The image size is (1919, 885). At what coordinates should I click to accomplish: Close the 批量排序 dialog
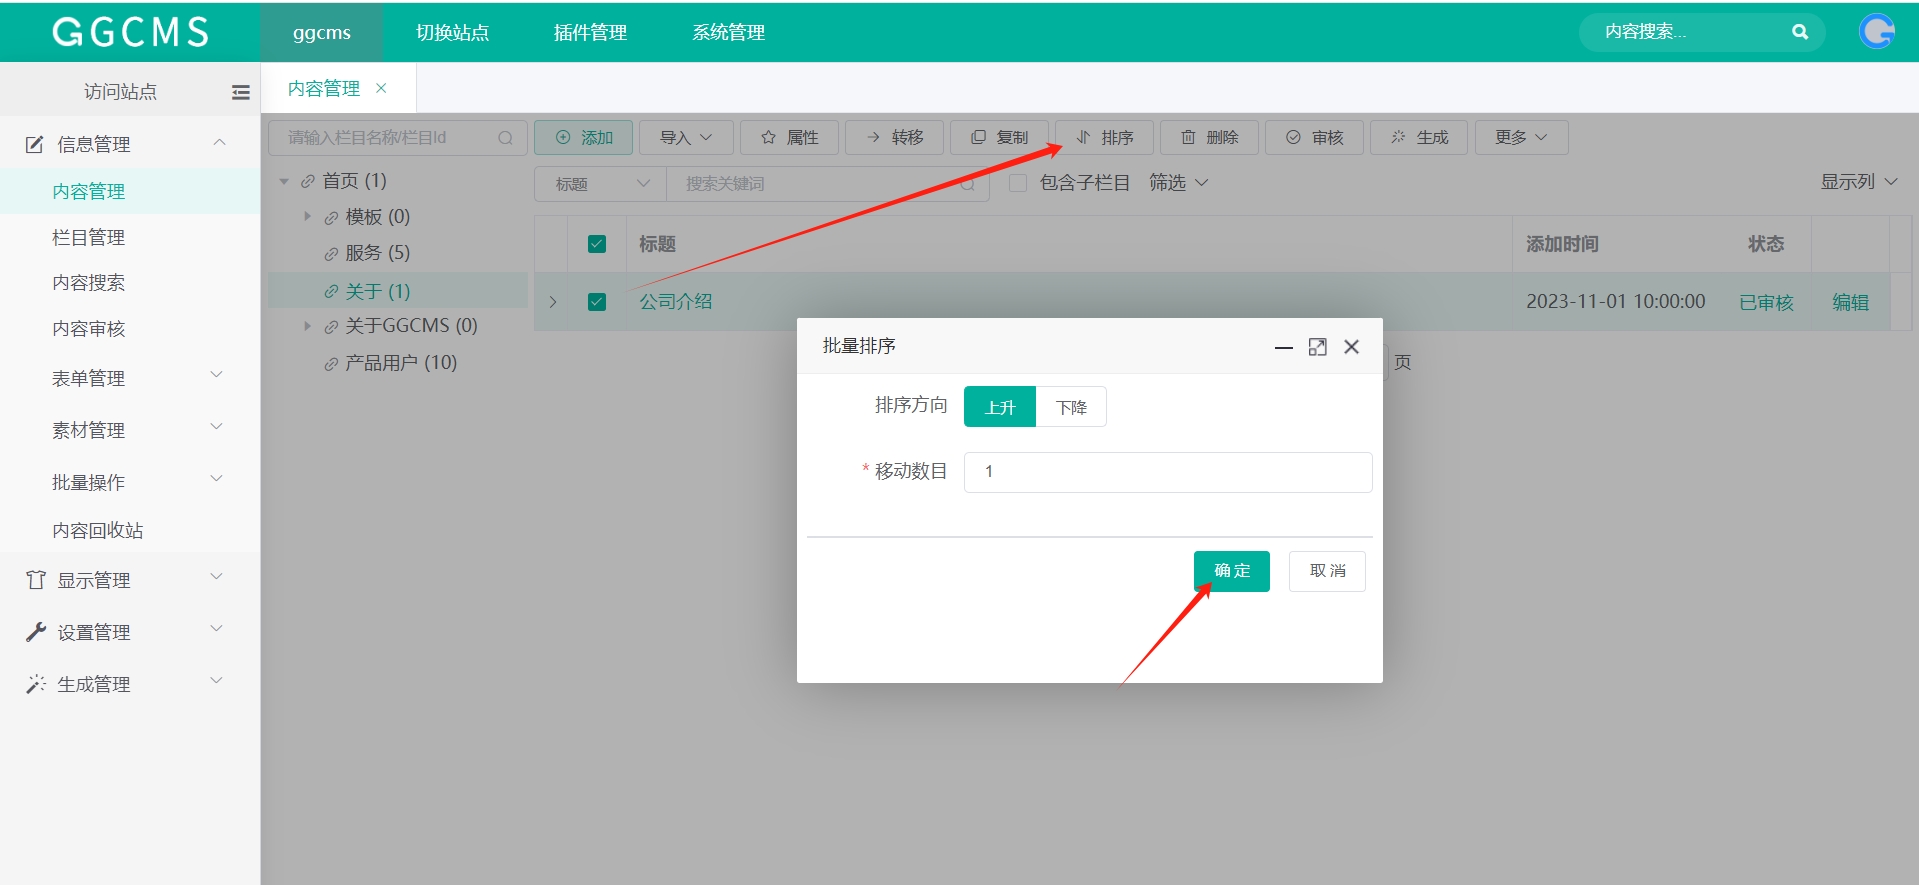tap(1351, 347)
